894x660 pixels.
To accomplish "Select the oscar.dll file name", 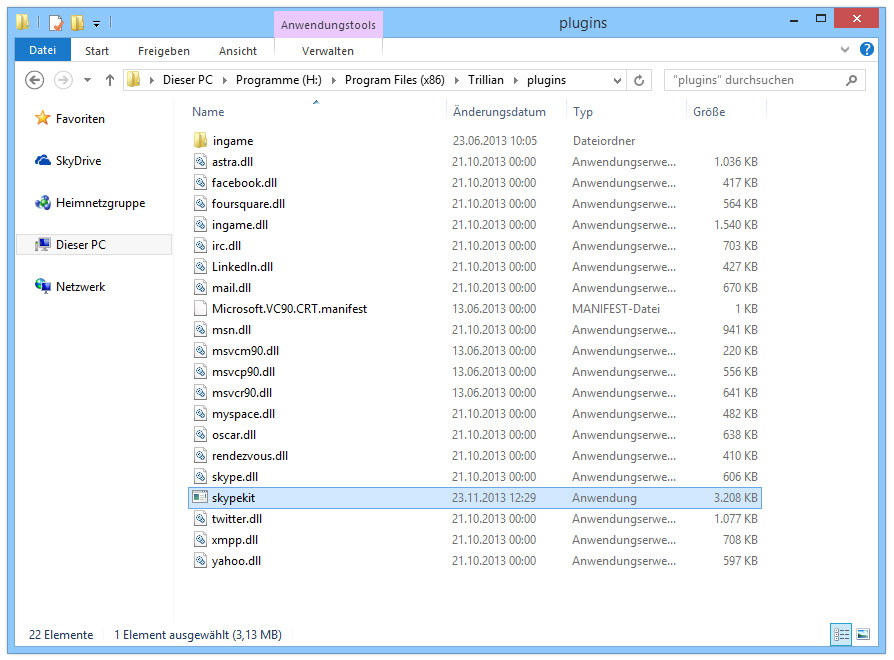I will [x=234, y=435].
